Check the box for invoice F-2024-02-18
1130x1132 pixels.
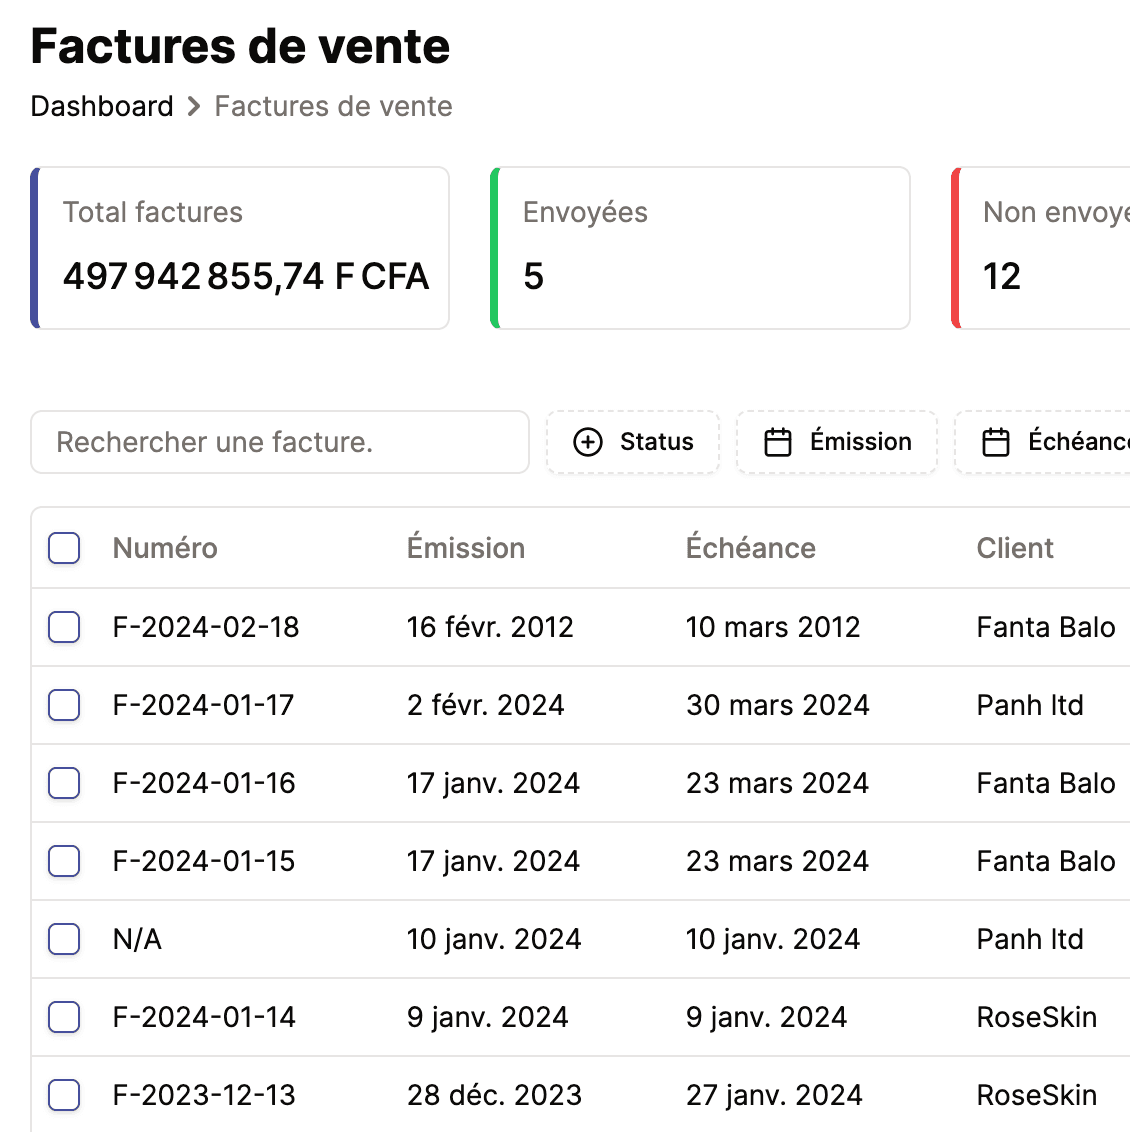point(63,627)
